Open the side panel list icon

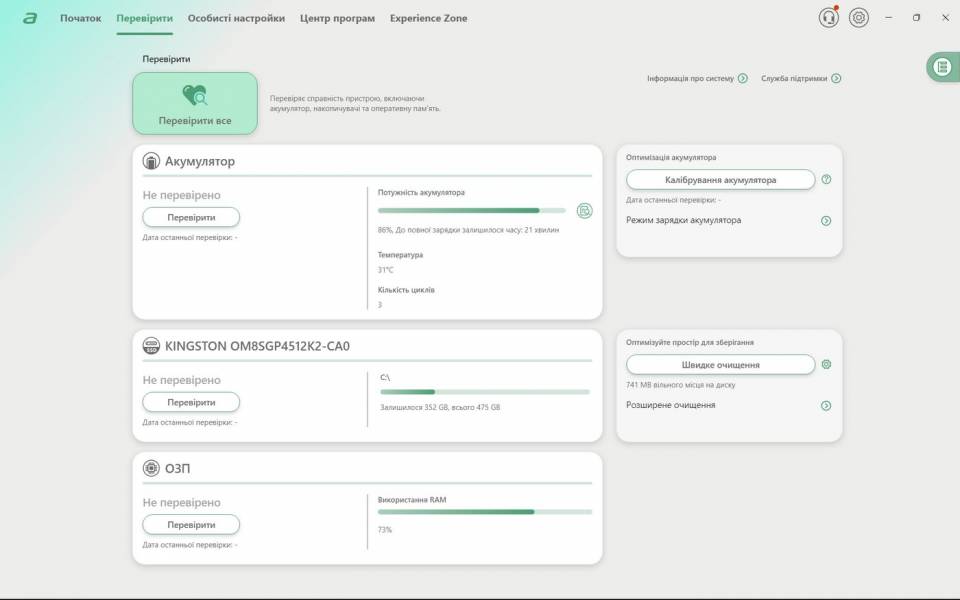coord(942,67)
